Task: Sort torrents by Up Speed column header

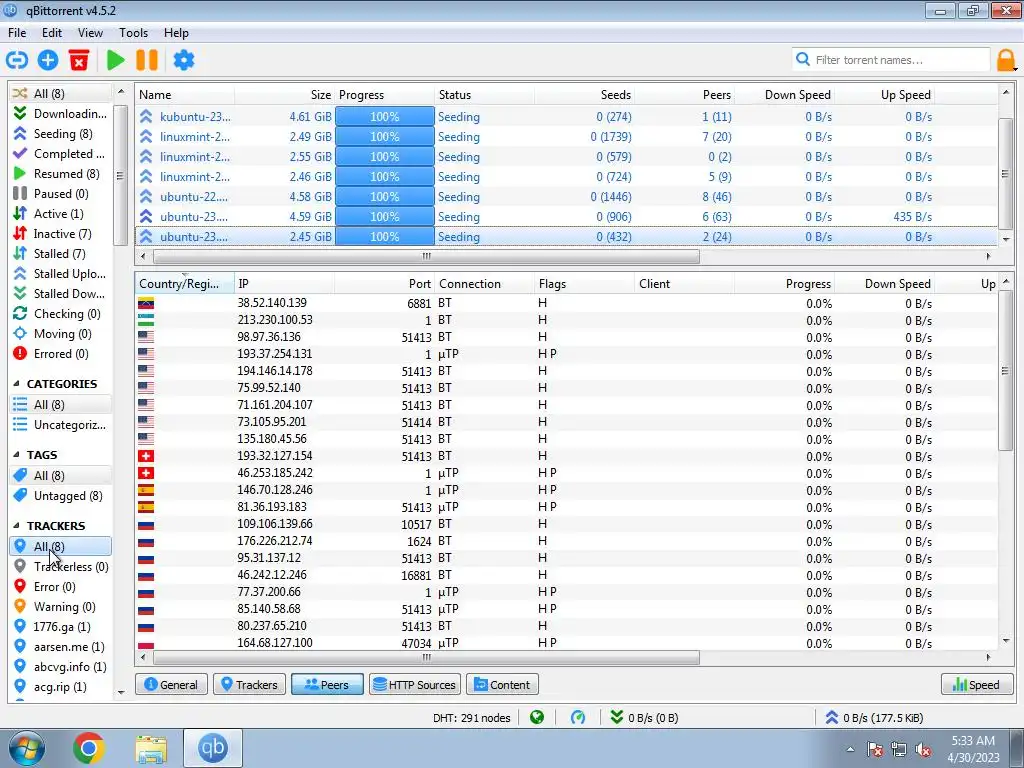Action: tap(884, 95)
